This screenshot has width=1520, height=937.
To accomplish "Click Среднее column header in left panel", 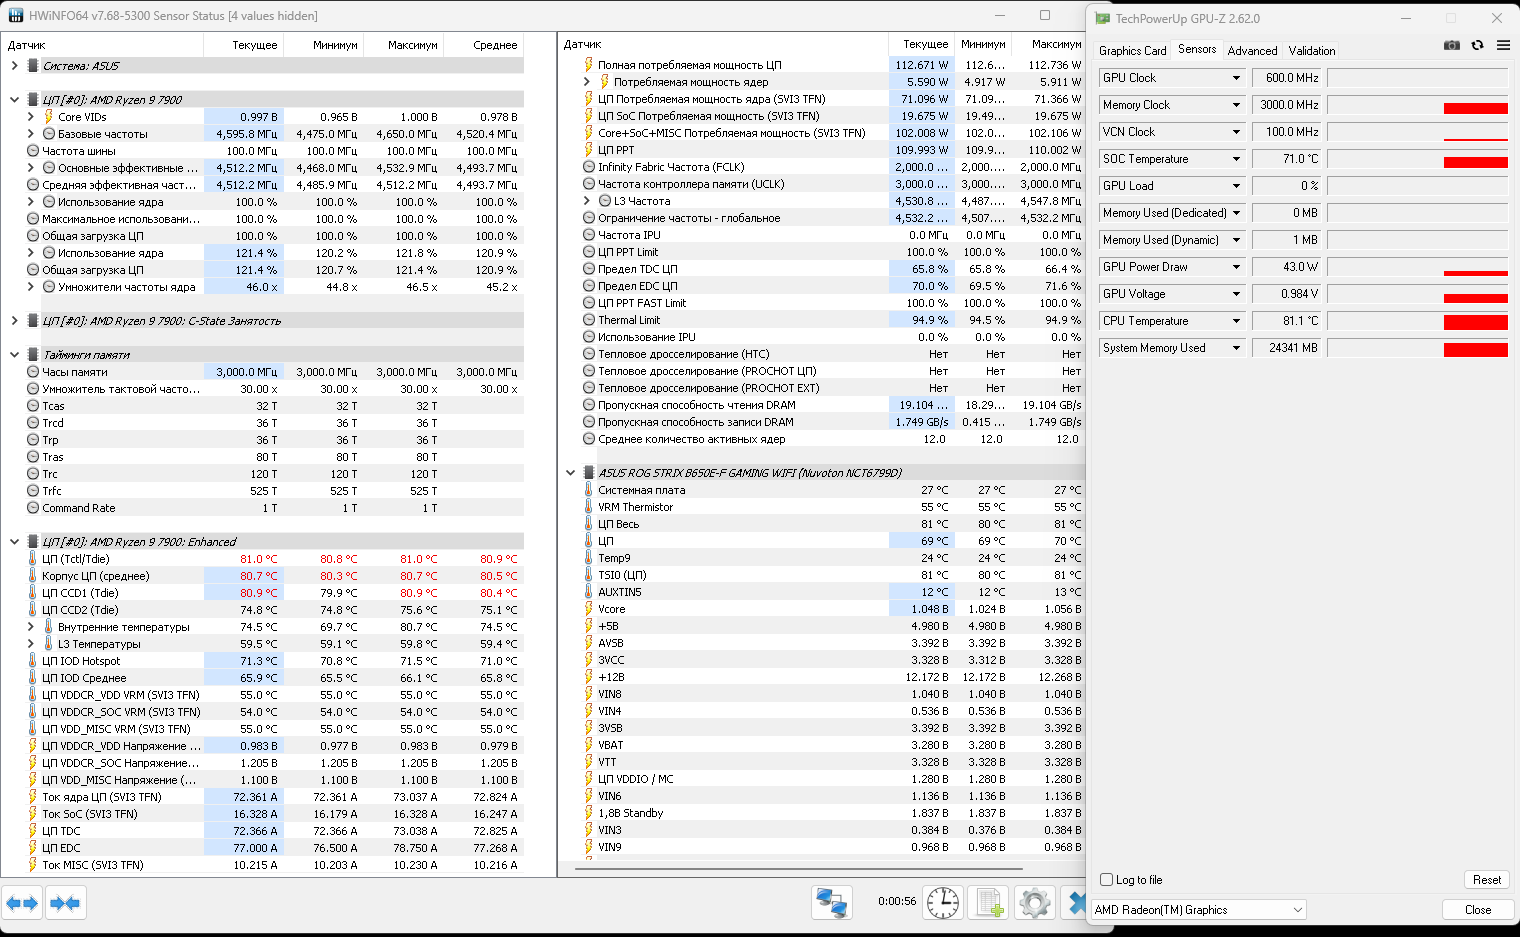I will click(x=484, y=45).
